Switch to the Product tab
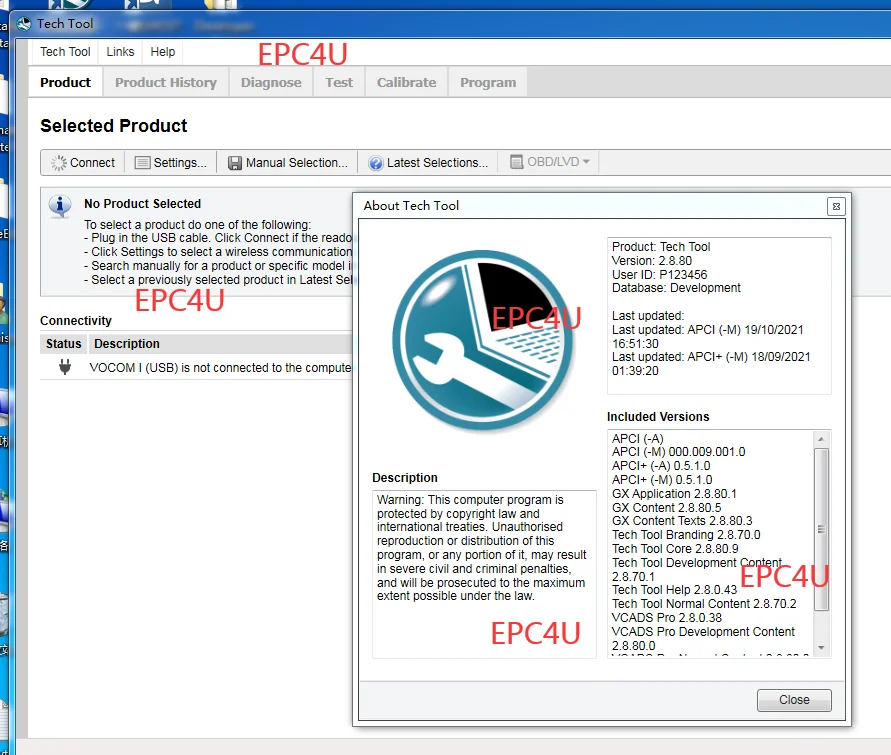The width and height of the screenshot is (891, 755). click(65, 82)
